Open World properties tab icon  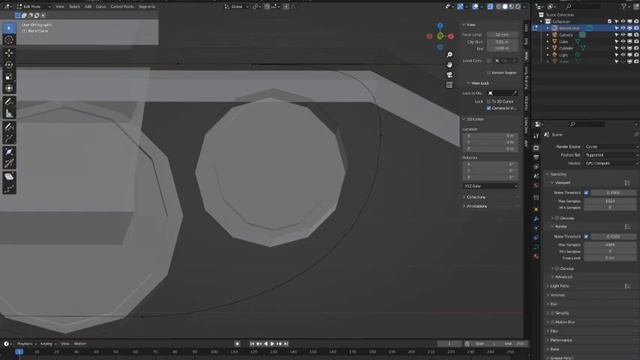coord(536,186)
